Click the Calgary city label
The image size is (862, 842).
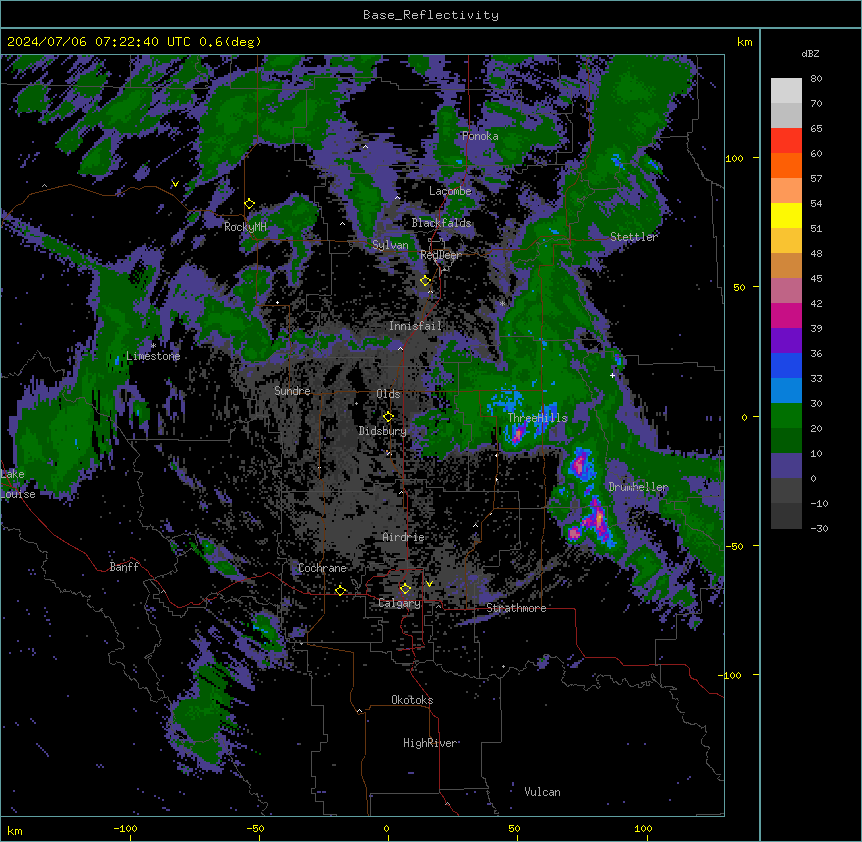(x=399, y=603)
